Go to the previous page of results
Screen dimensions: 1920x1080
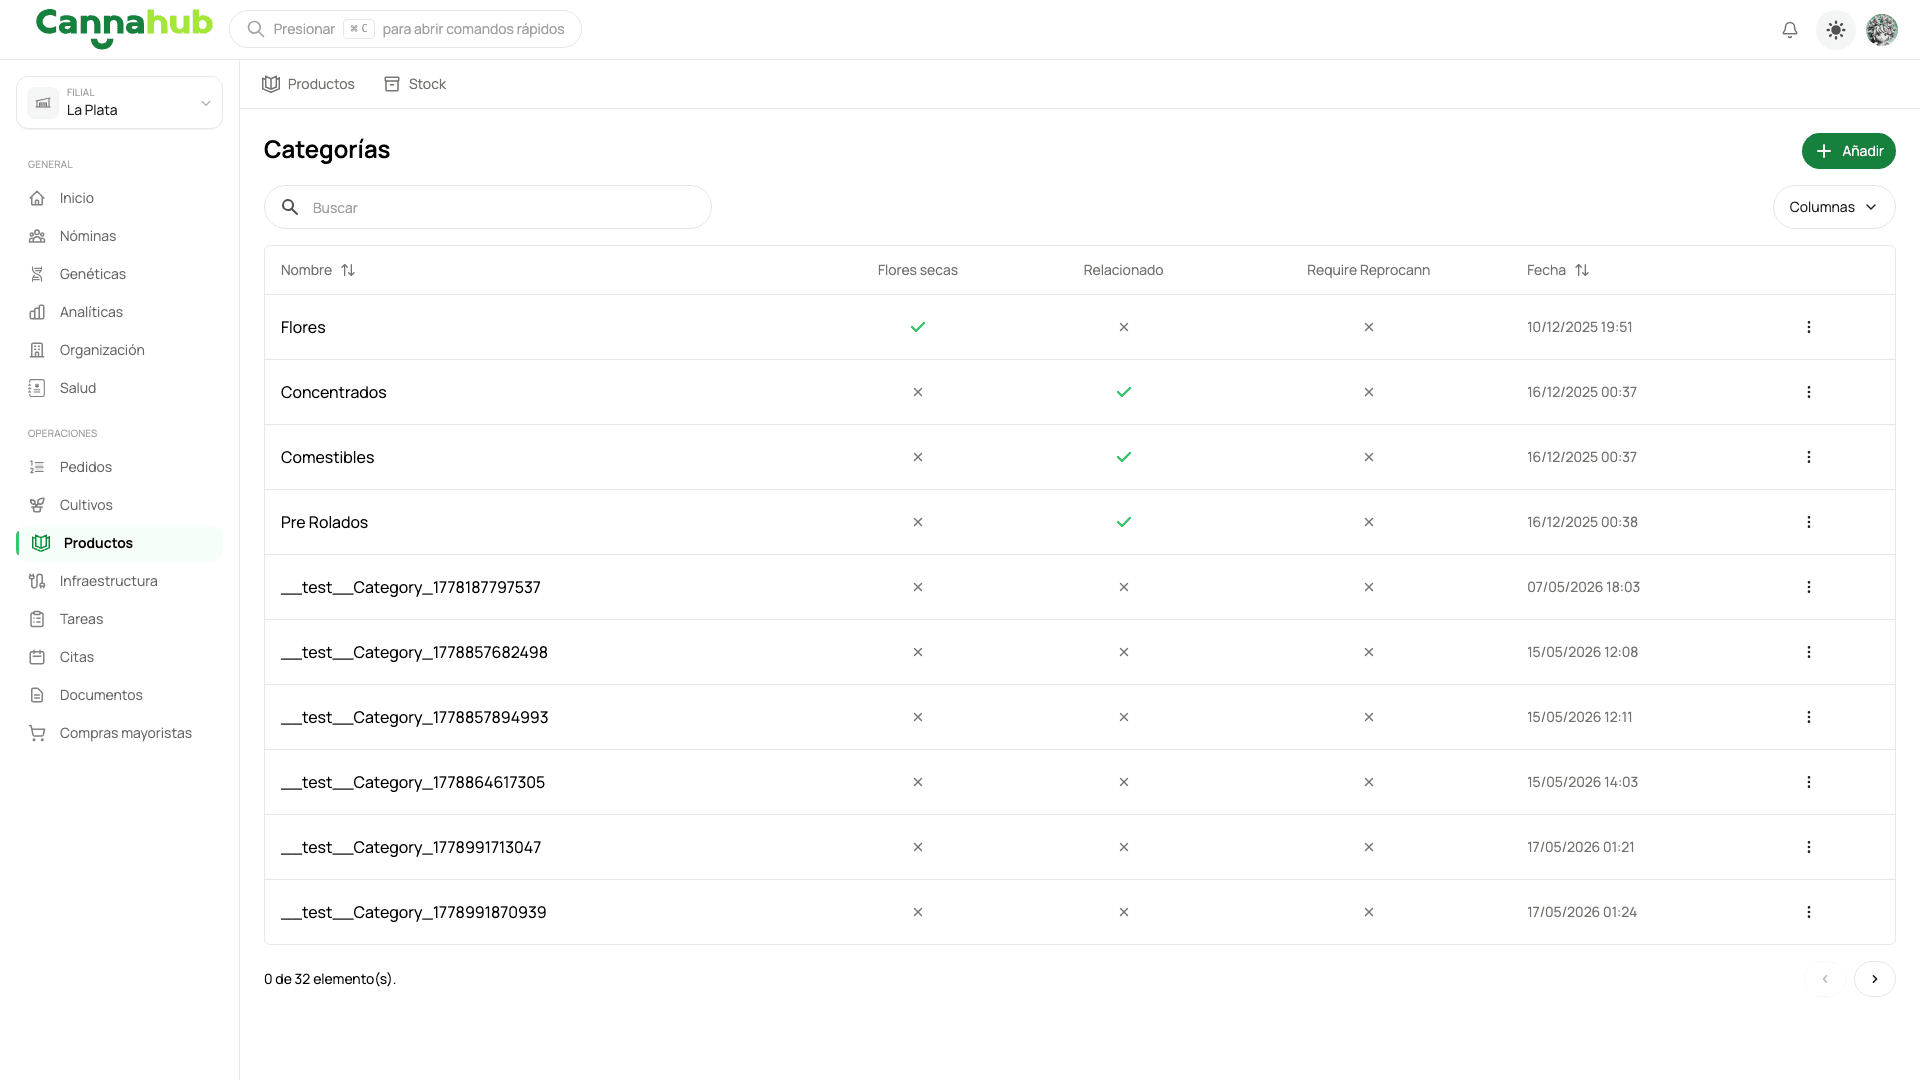[x=1824, y=979]
